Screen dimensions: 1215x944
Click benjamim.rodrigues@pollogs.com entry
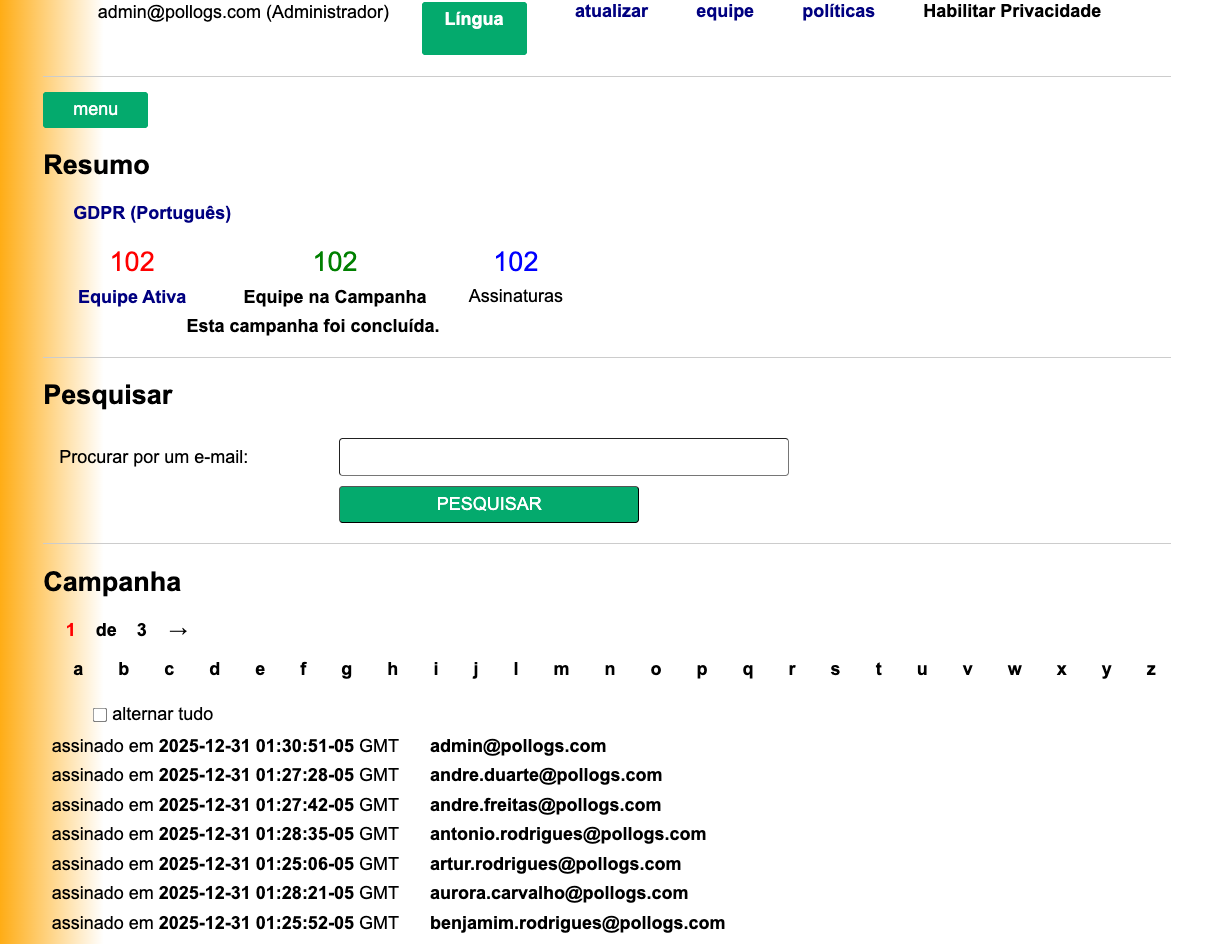[577, 923]
